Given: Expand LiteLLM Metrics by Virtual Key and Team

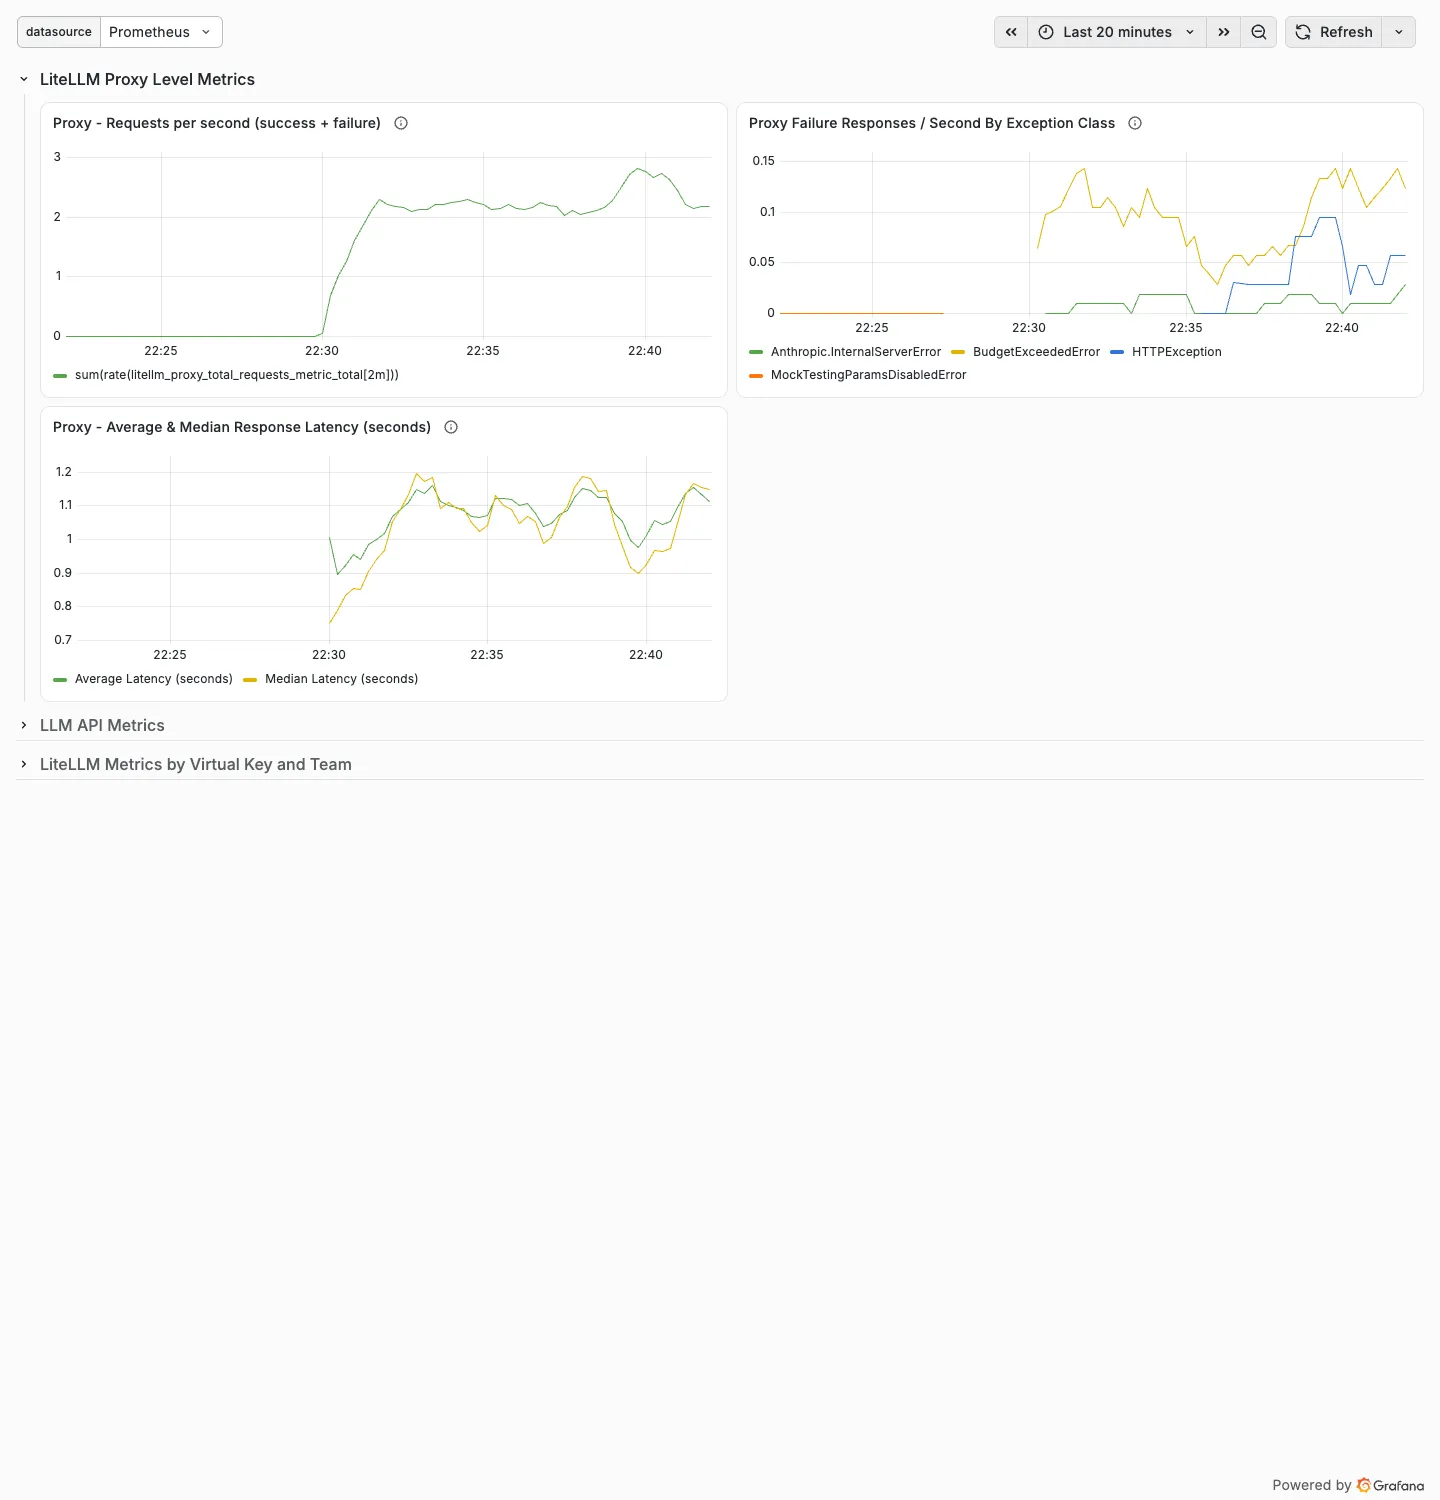Looking at the screenshot, I should [x=24, y=764].
